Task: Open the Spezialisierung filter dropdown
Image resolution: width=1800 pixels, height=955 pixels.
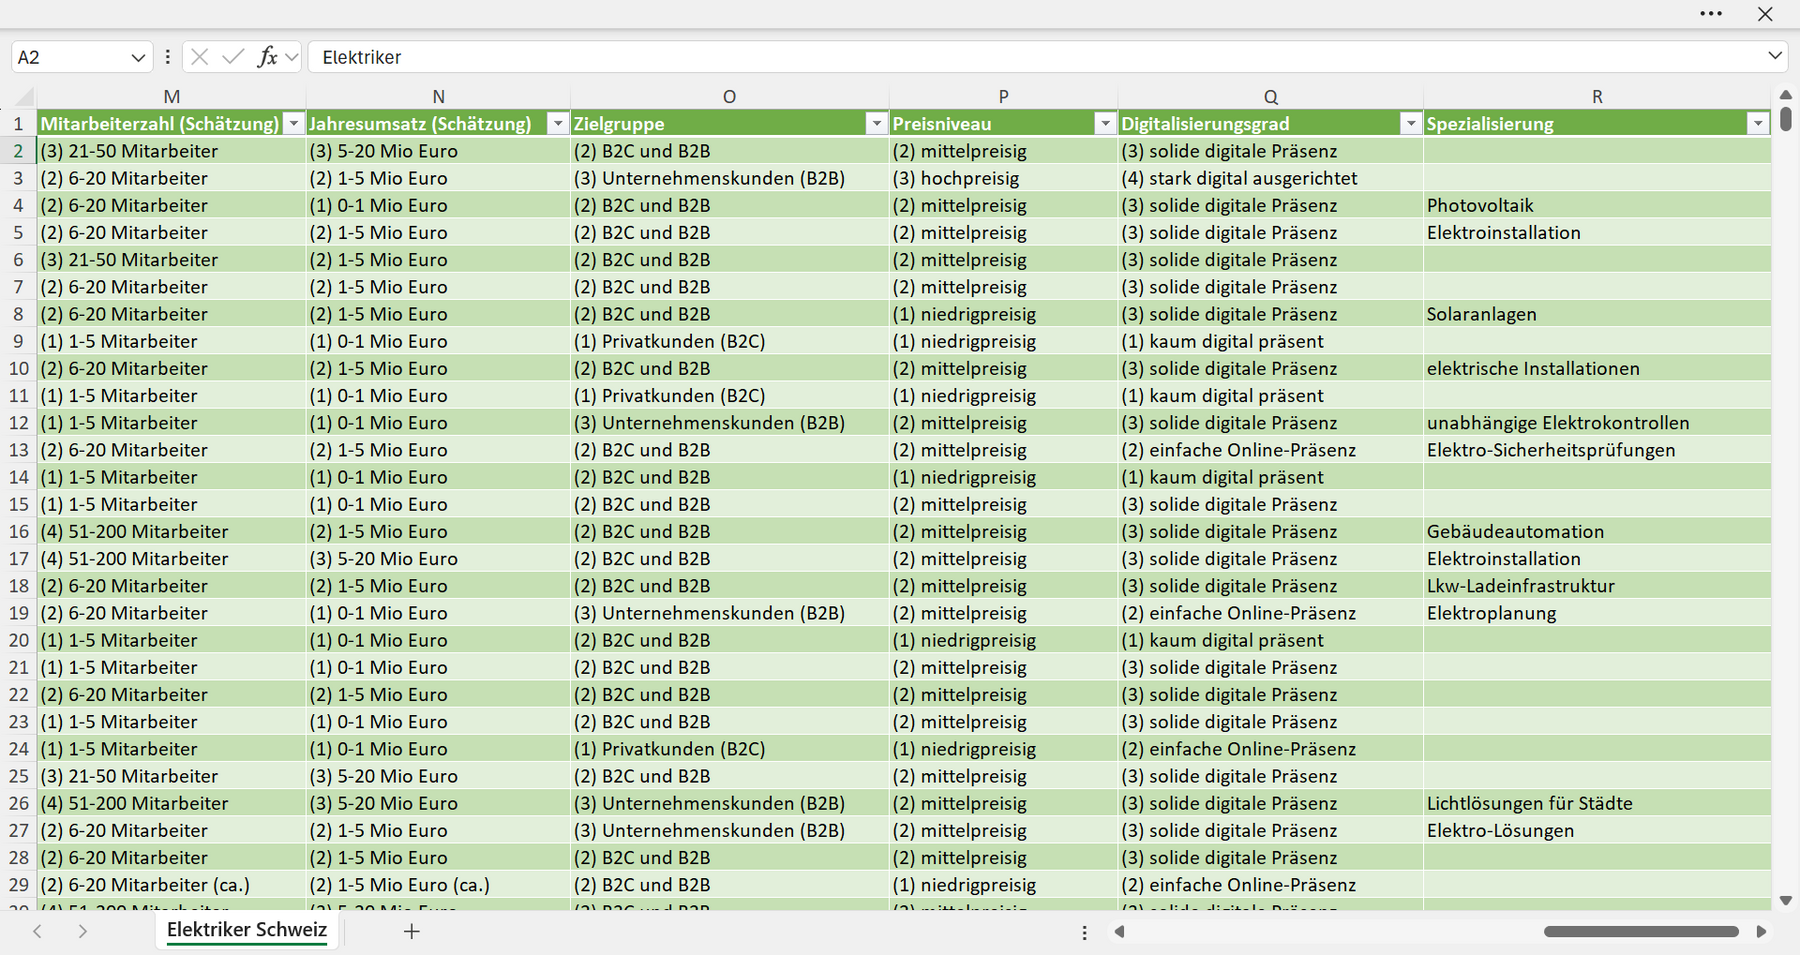Action: pyautogui.click(x=1757, y=124)
